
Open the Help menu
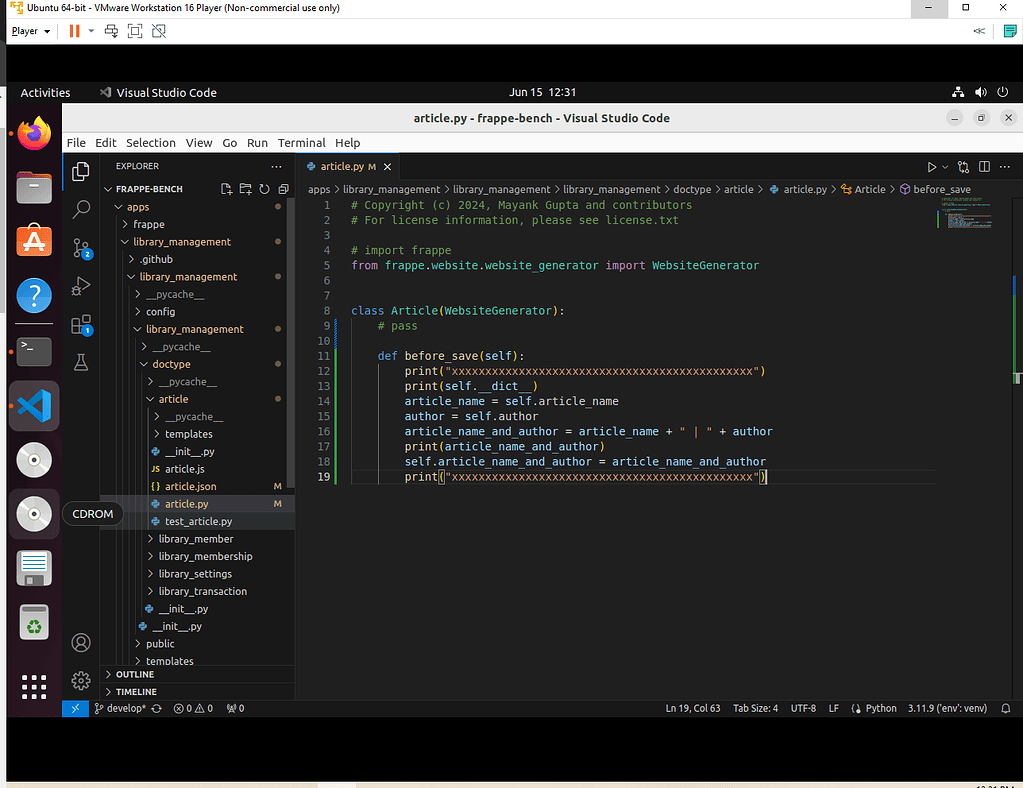coord(347,143)
